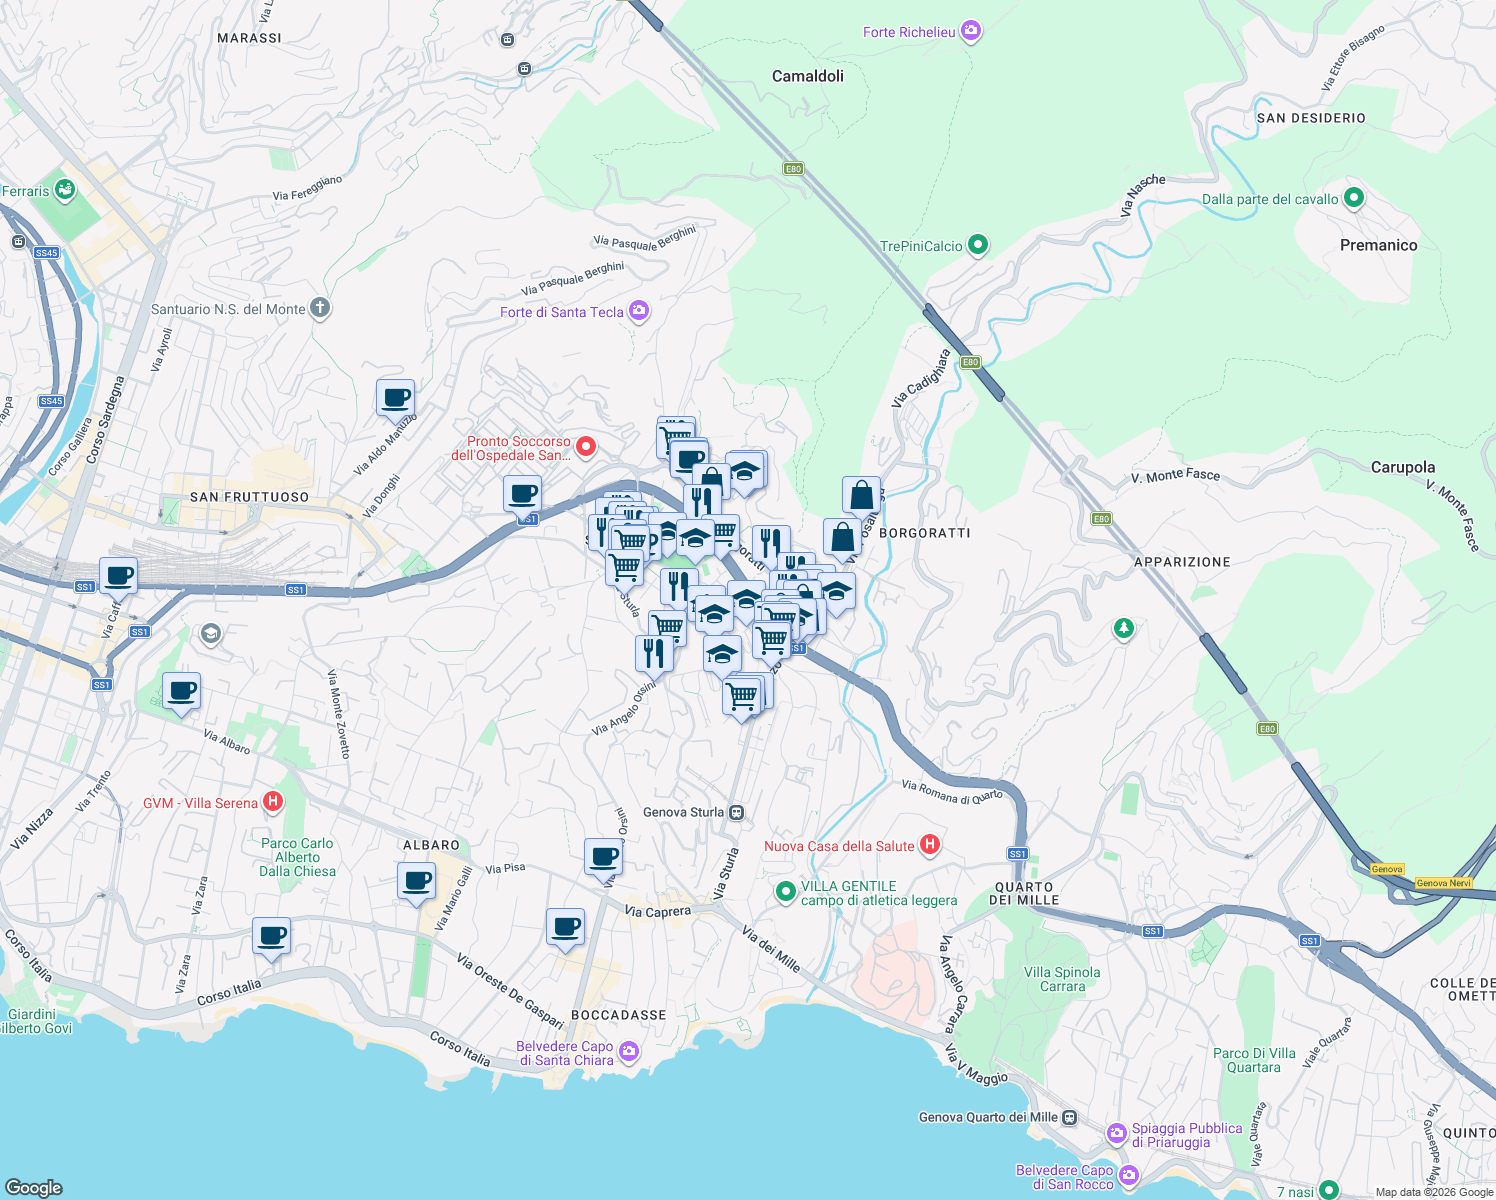Click a shopping cart marker near Via Angelo Orsini
Screen dimensions: 1496x1200
(x=744, y=694)
